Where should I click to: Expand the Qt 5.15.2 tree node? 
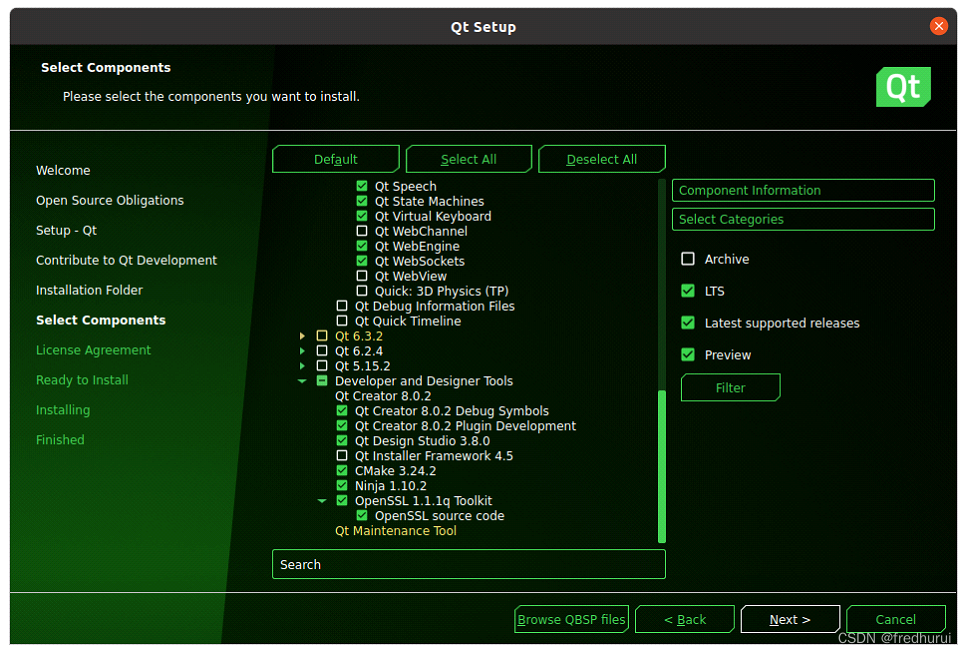302,365
